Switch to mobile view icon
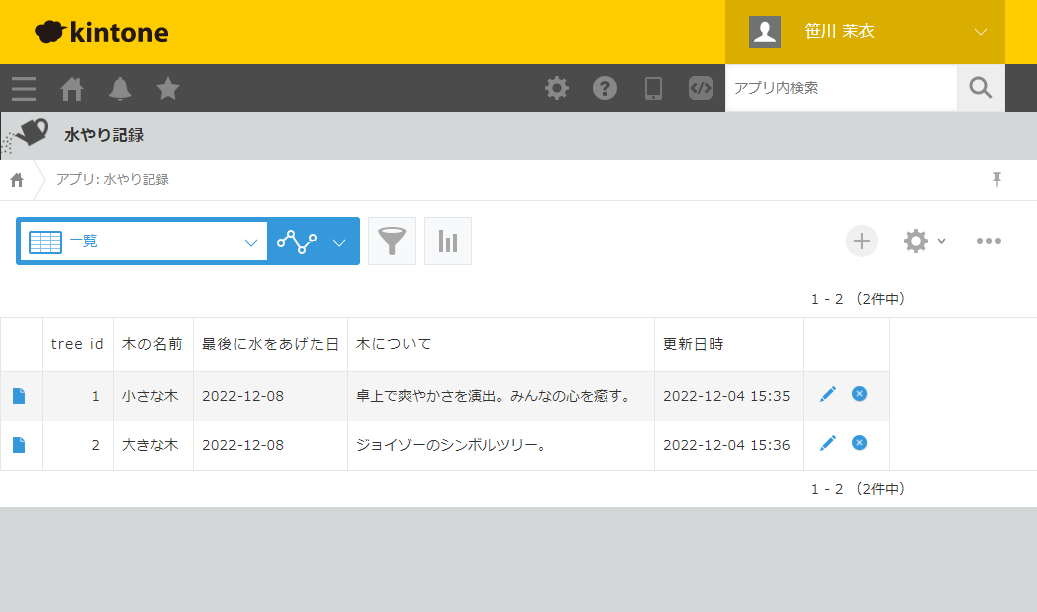The width and height of the screenshot is (1037, 612). 653,88
